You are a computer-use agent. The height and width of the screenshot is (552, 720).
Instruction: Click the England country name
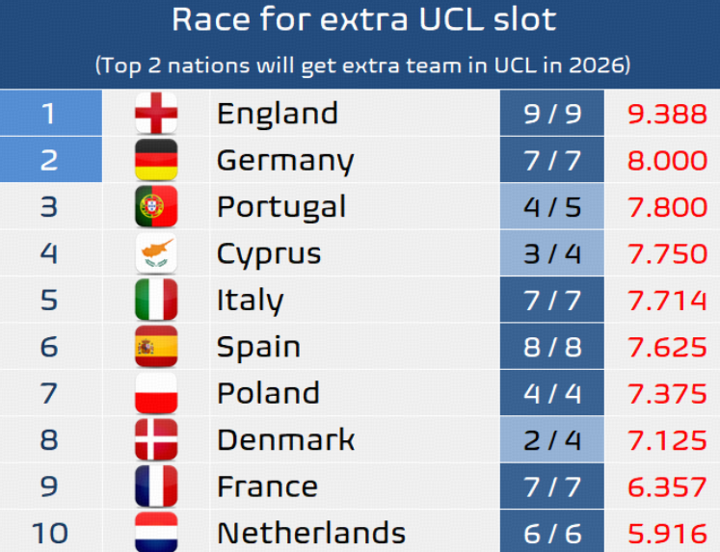point(277,114)
